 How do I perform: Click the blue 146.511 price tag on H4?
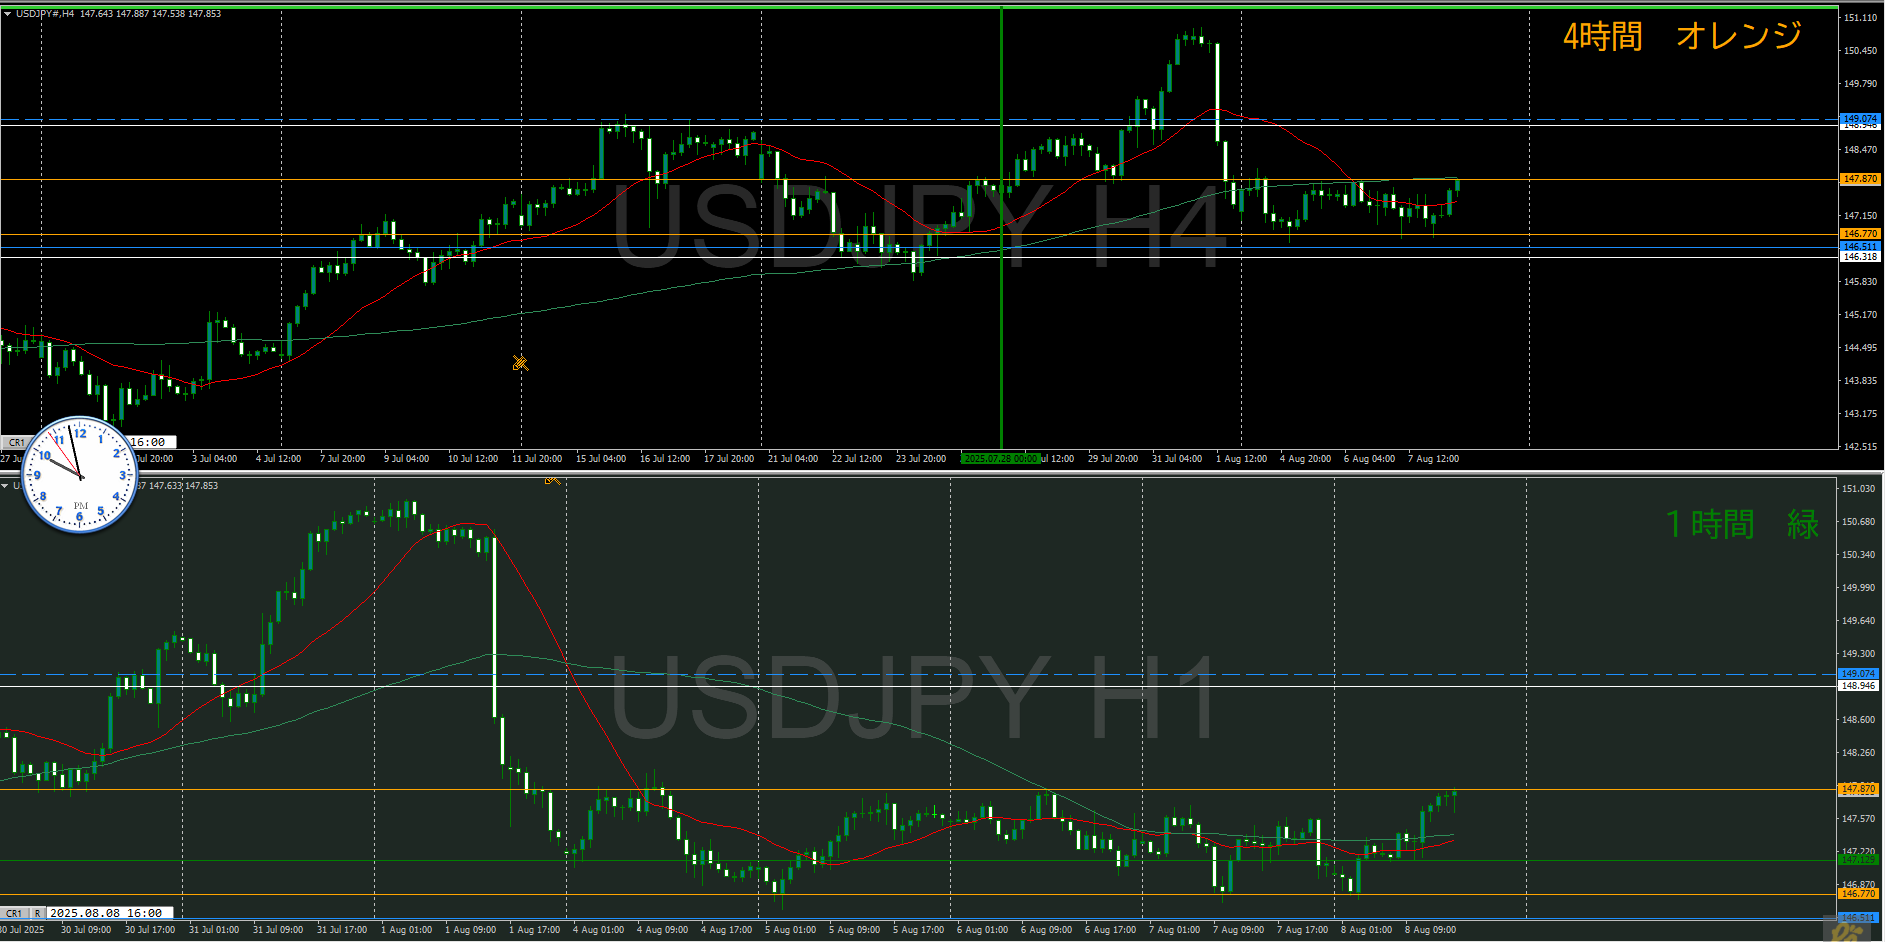click(1860, 246)
